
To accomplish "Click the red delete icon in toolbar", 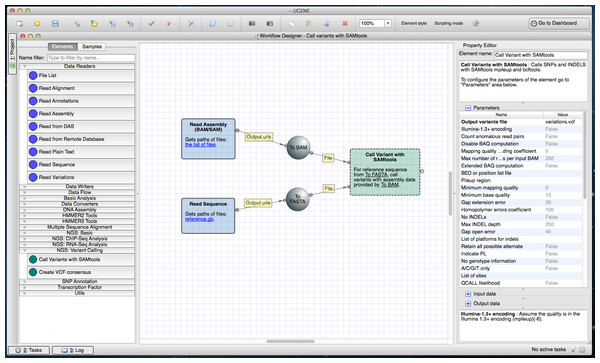I will [345, 24].
